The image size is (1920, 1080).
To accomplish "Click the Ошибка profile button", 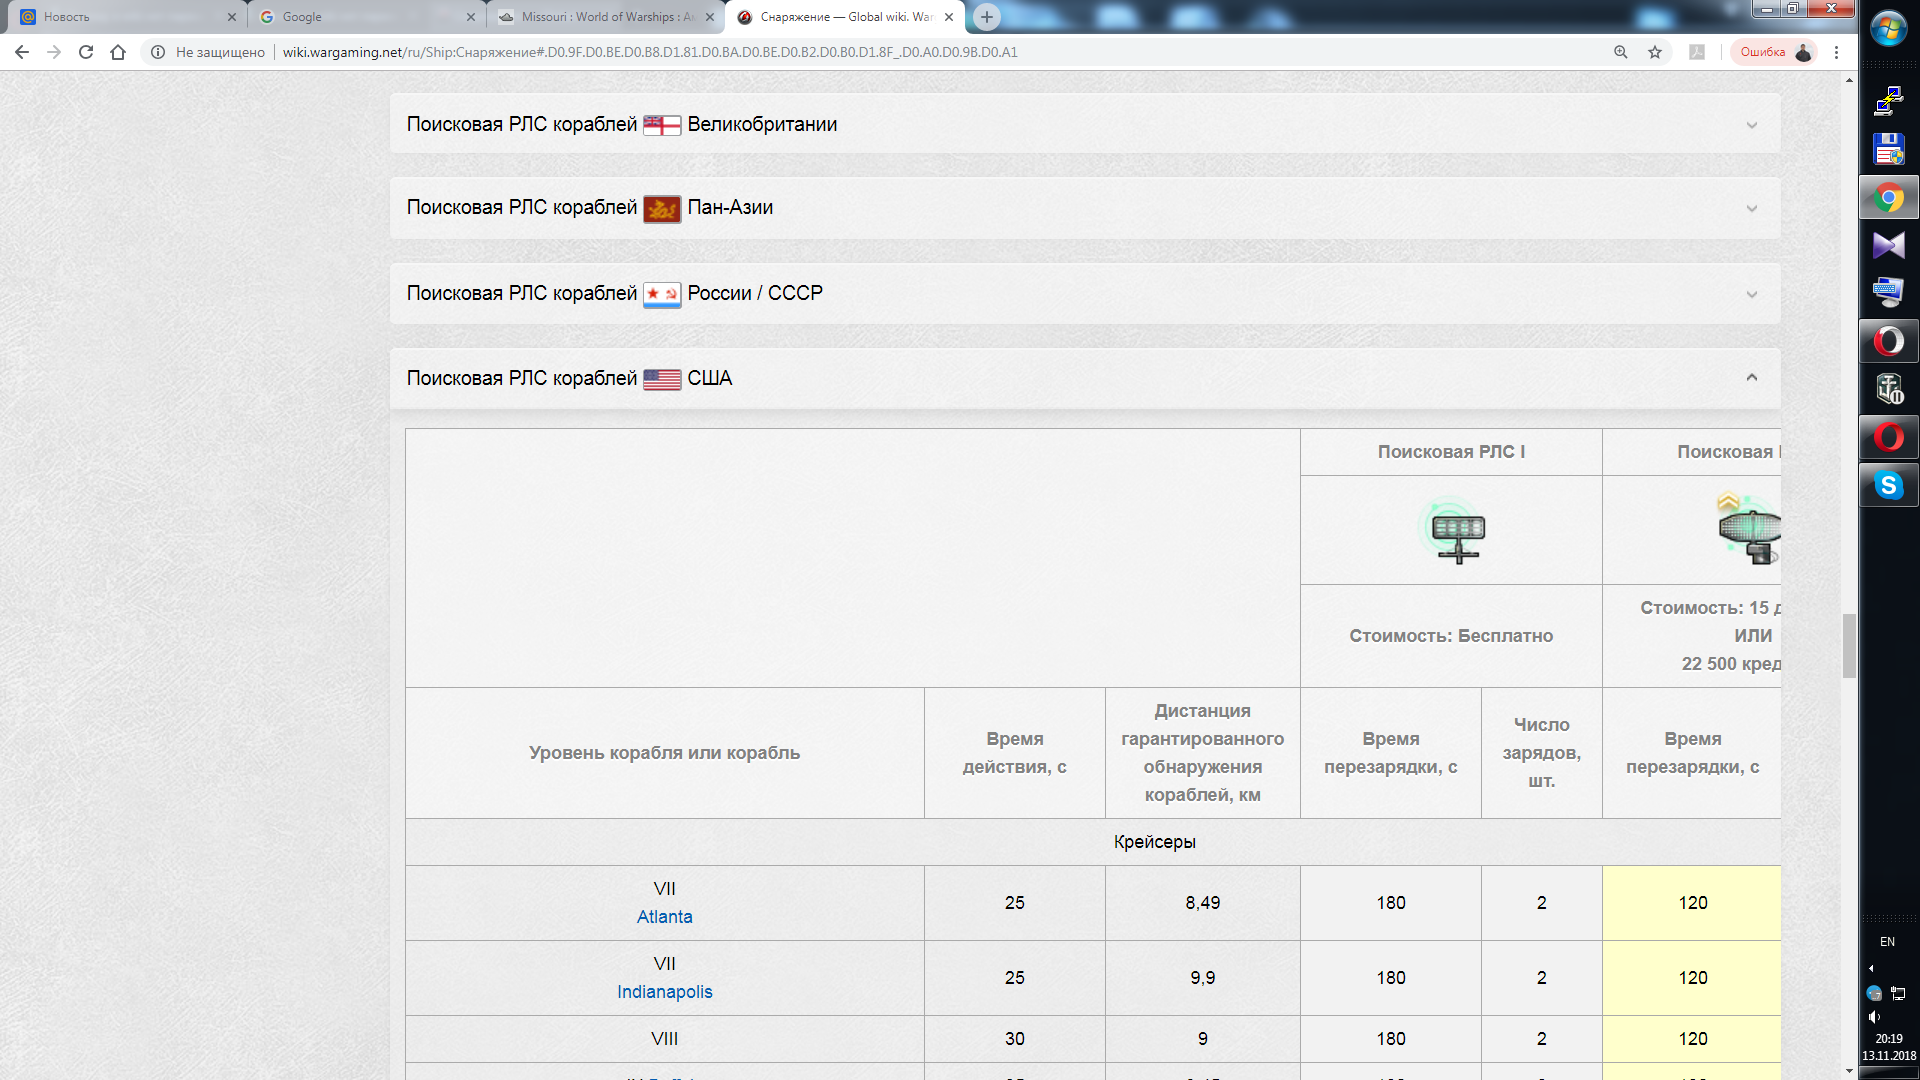I will pyautogui.click(x=1775, y=52).
